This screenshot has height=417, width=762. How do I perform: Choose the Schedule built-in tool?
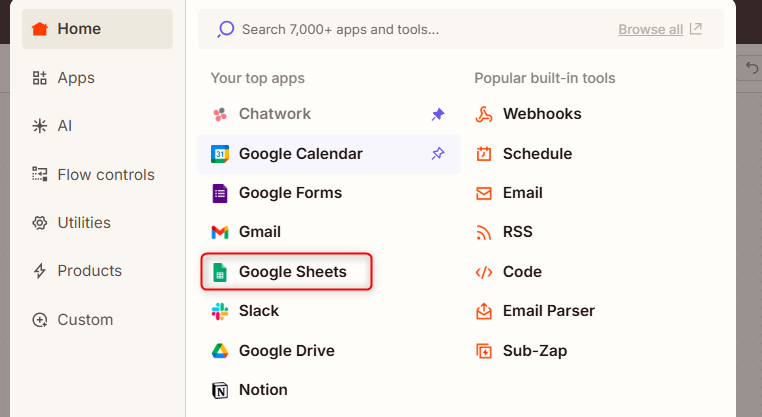[x=537, y=154]
